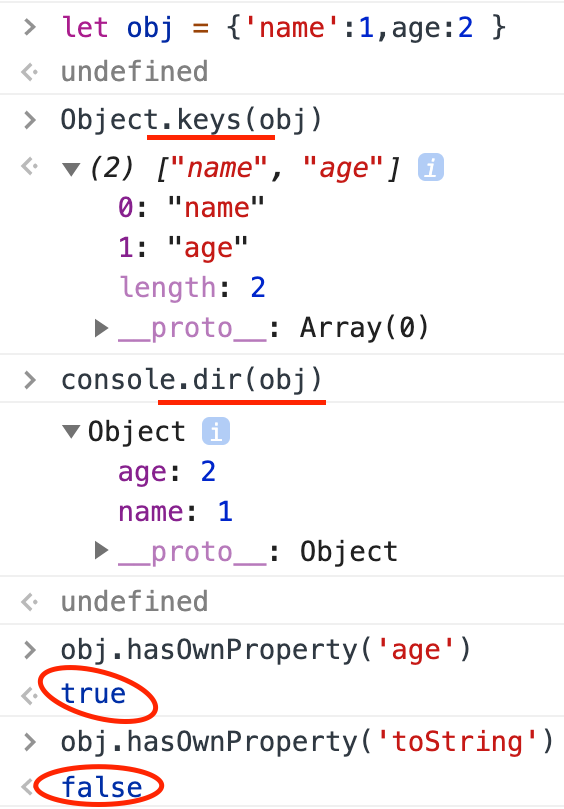
Task: Click the output arrow beside first undefined
Action: pyautogui.click(x=30, y=72)
